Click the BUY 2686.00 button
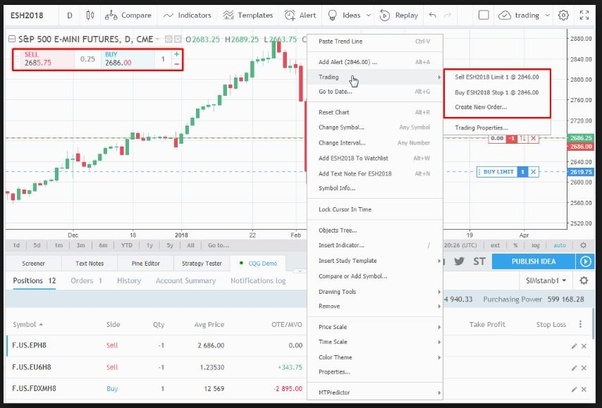The image size is (602, 408). (127, 59)
